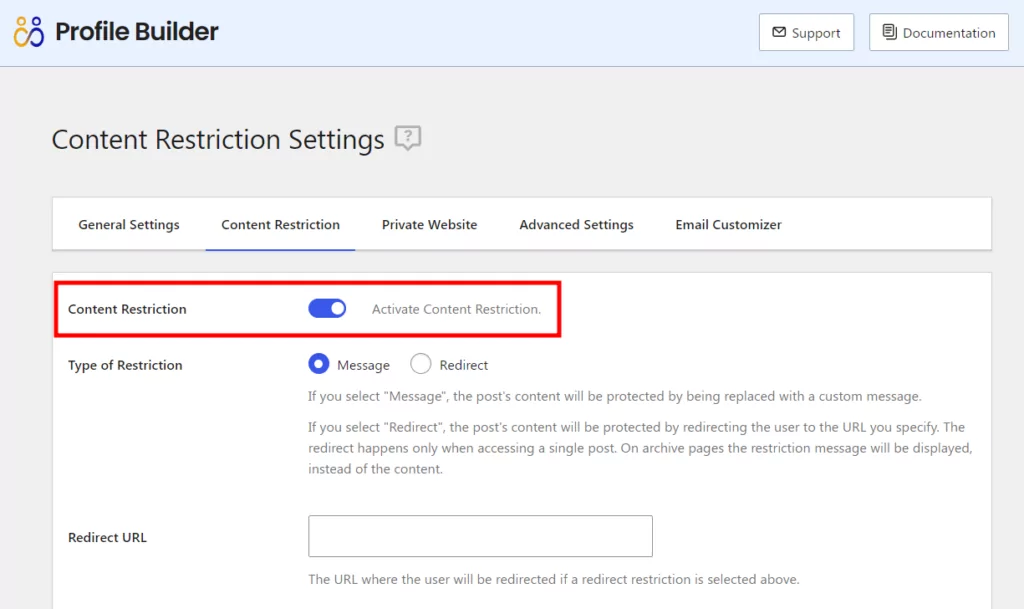Open the Email Customizer tab

click(728, 225)
